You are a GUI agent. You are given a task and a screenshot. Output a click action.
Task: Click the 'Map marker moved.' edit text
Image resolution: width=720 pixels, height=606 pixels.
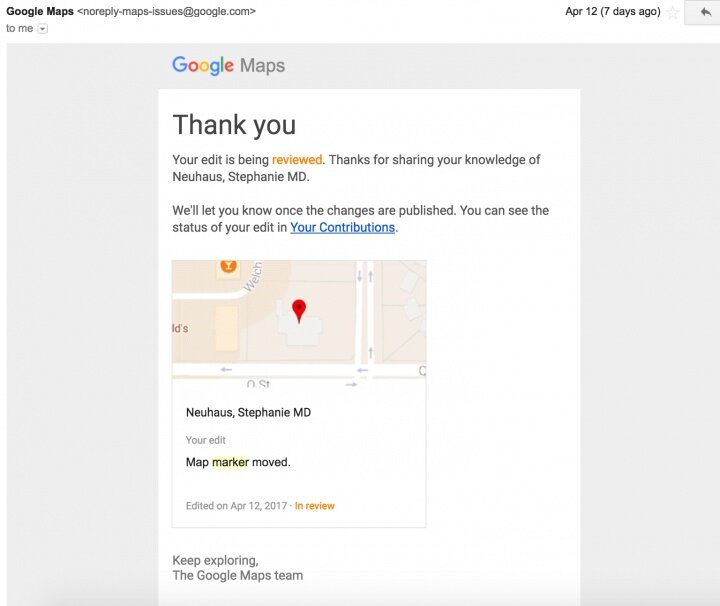(238, 462)
